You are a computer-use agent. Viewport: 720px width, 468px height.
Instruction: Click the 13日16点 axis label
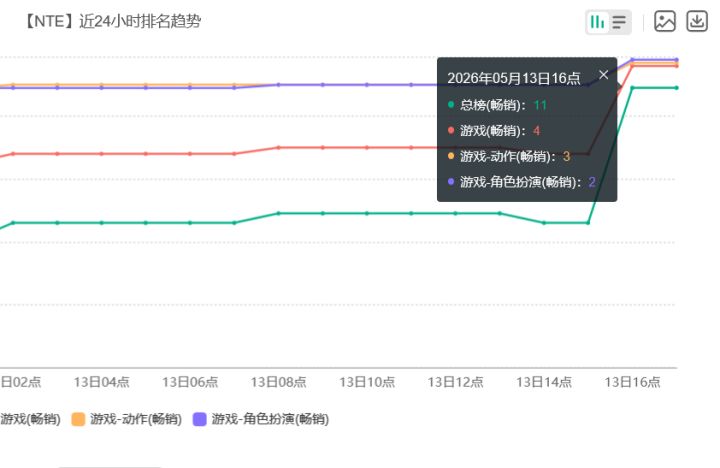632,382
